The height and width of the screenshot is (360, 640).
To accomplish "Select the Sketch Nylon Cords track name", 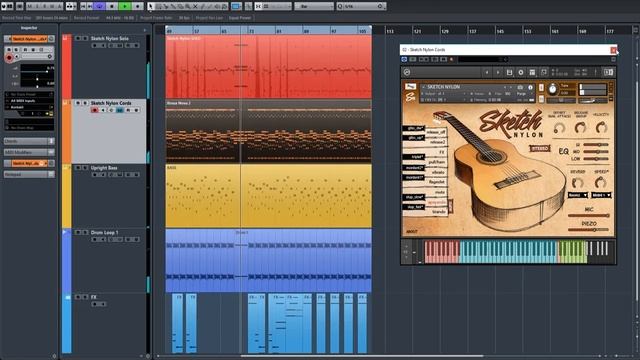I will (x=111, y=103).
